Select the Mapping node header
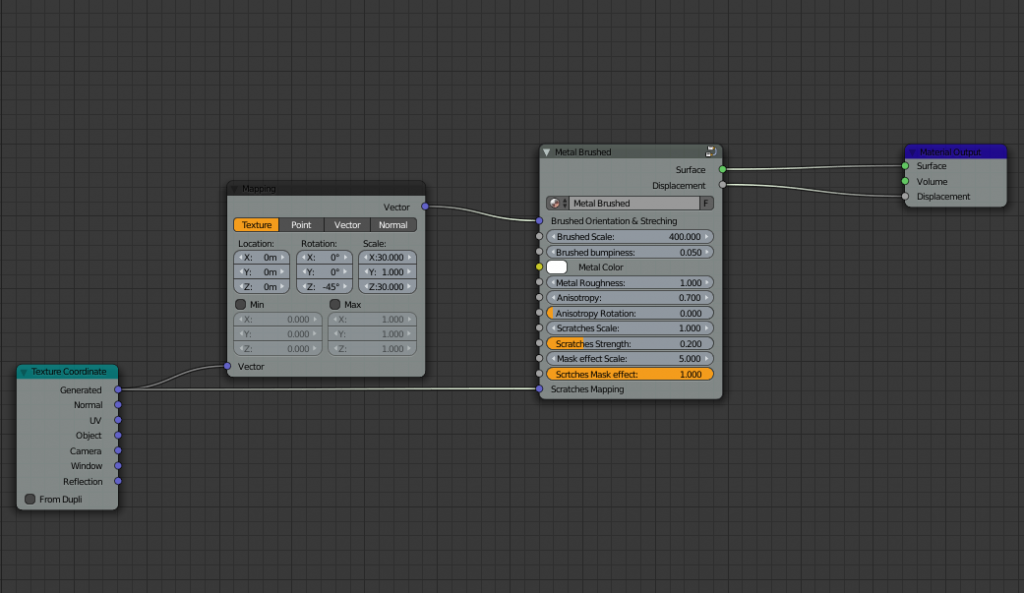 (x=326, y=189)
